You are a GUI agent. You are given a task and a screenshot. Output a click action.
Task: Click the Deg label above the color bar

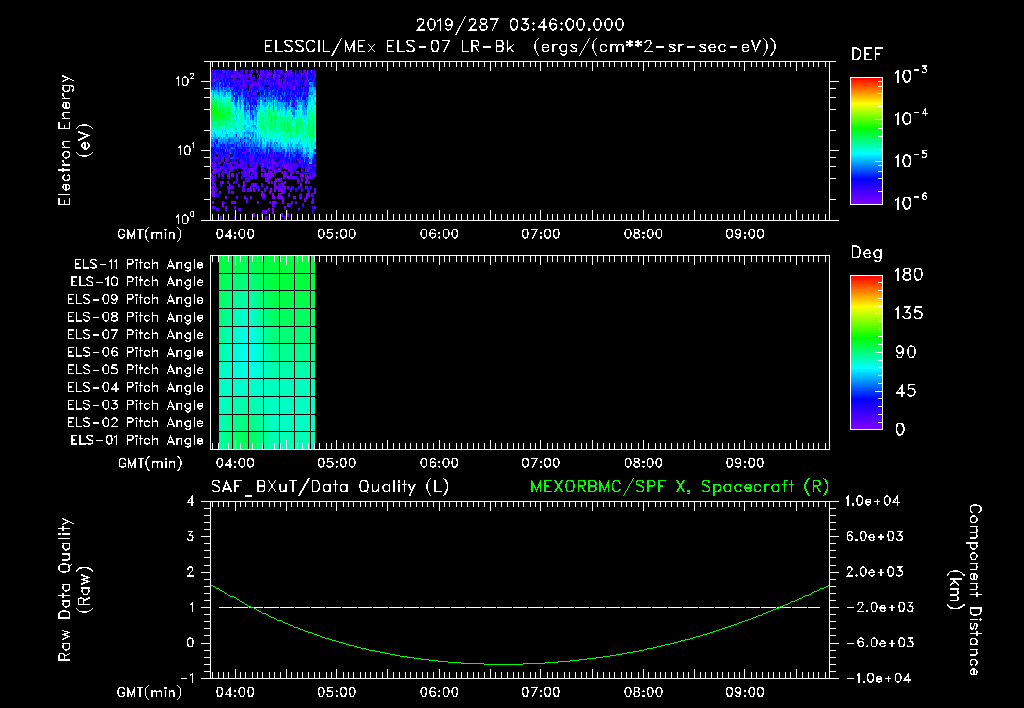click(867, 253)
